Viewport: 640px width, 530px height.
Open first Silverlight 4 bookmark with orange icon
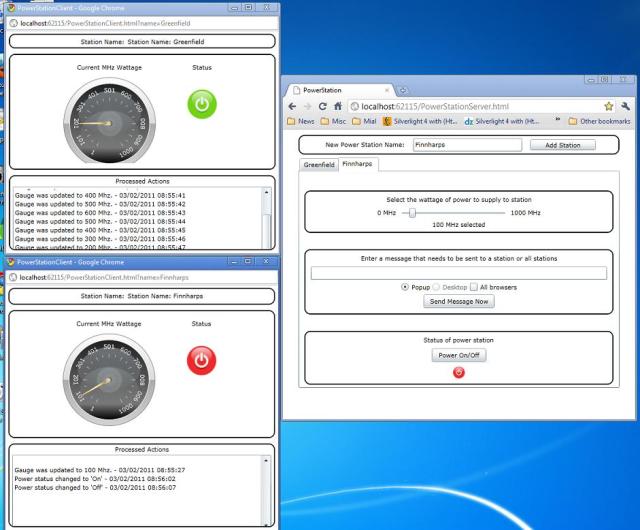click(x=420, y=121)
